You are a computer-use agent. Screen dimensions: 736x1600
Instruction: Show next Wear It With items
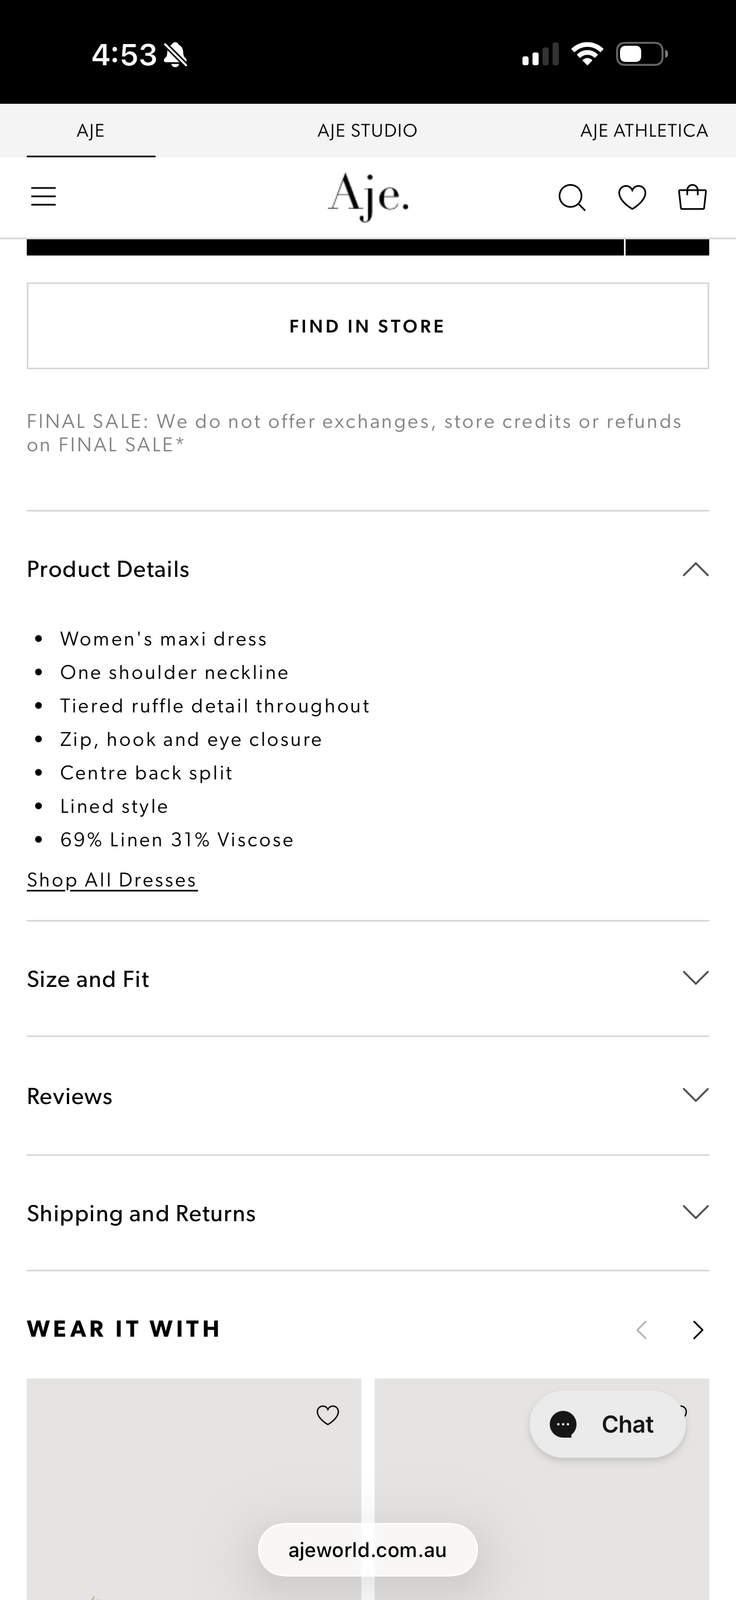coord(698,1329)
